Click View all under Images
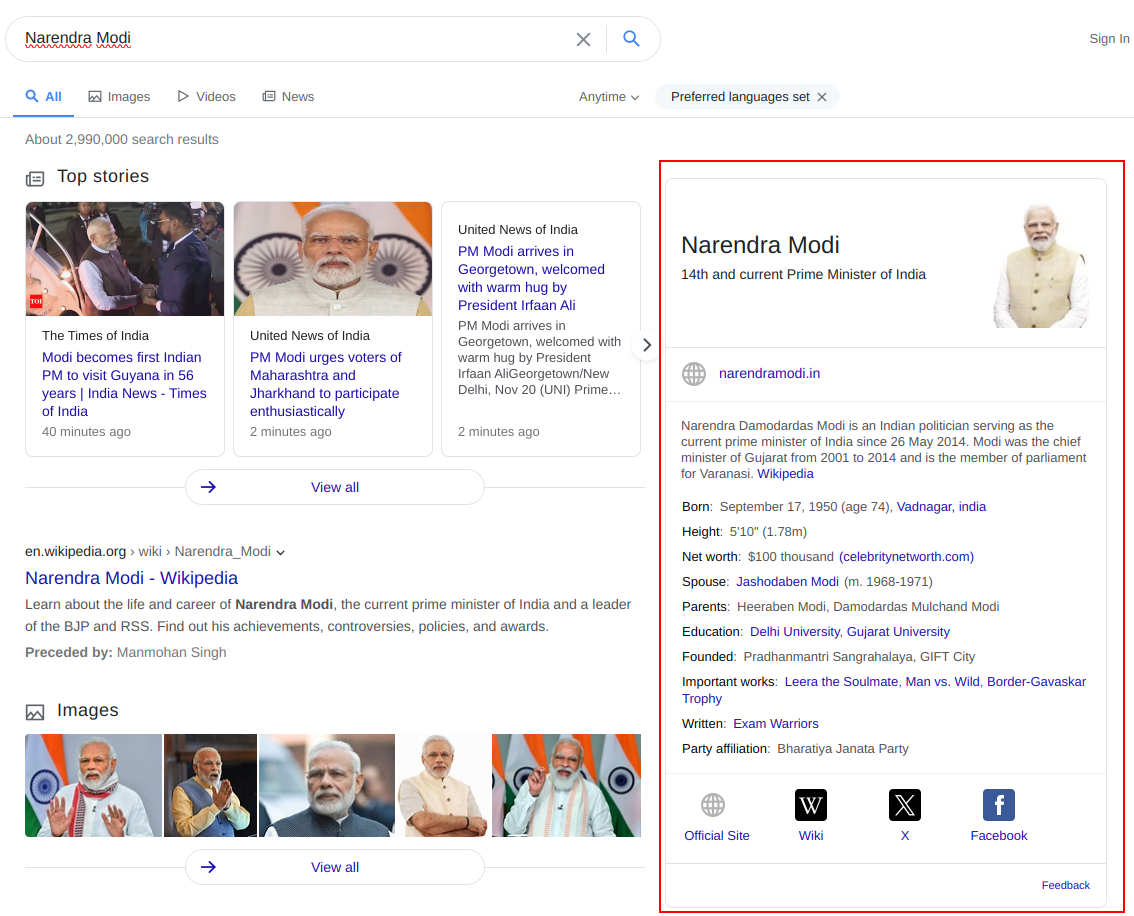Image resolution: width=1134 pixels, height=916 pixels. pyautogui.click(x=335, y=867)
